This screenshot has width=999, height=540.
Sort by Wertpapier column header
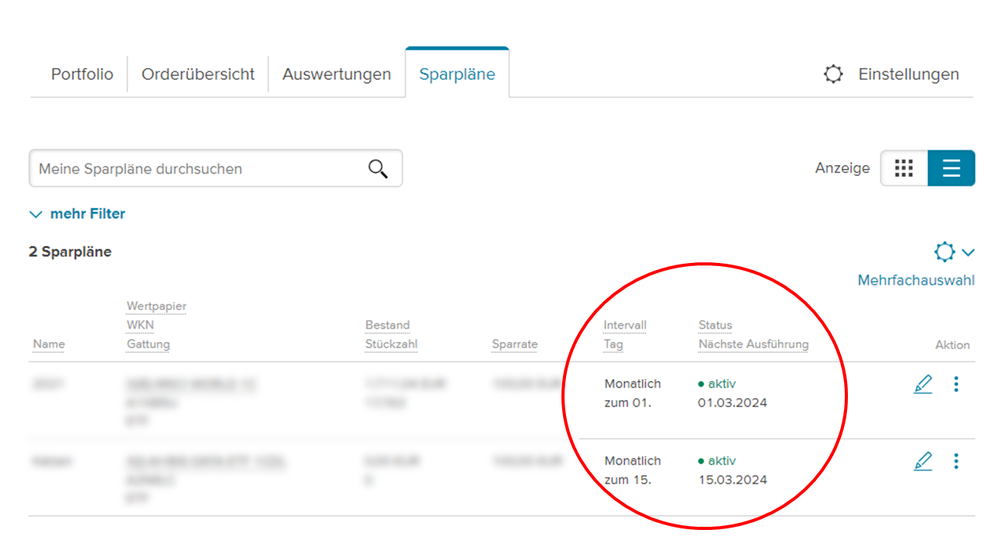[x=156, y=306]
